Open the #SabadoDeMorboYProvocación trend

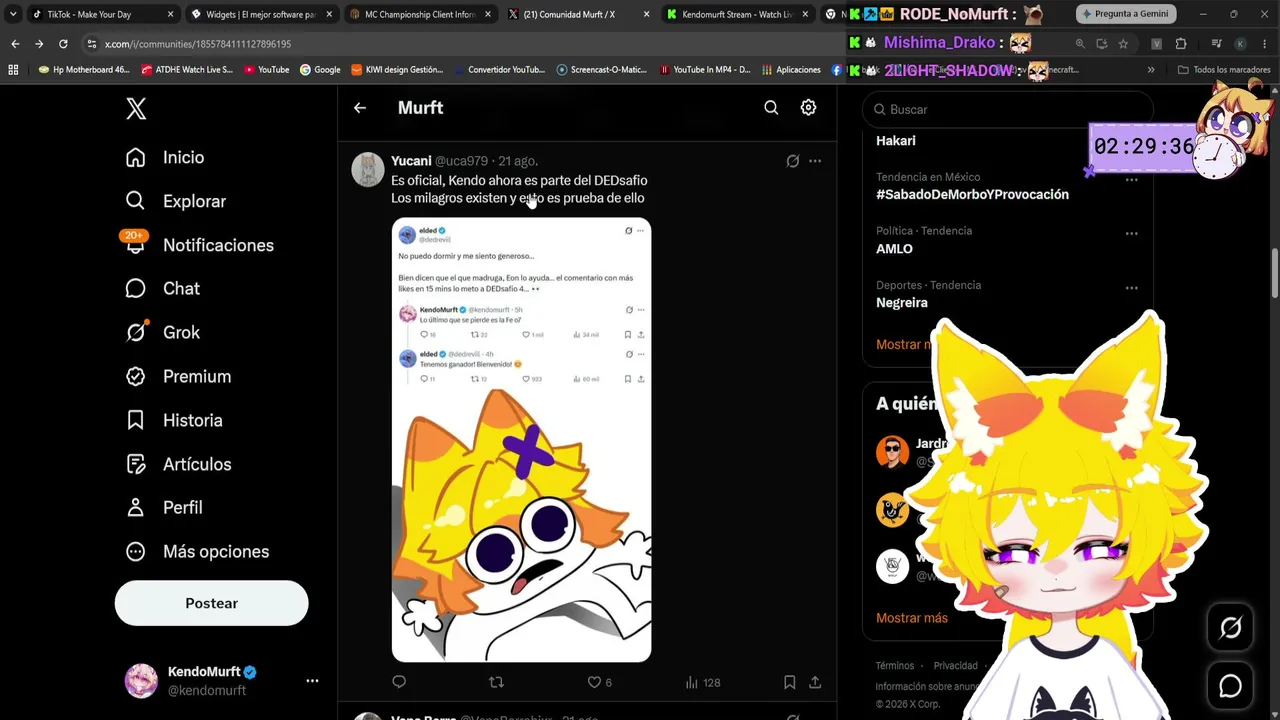[x=972, y=194]
